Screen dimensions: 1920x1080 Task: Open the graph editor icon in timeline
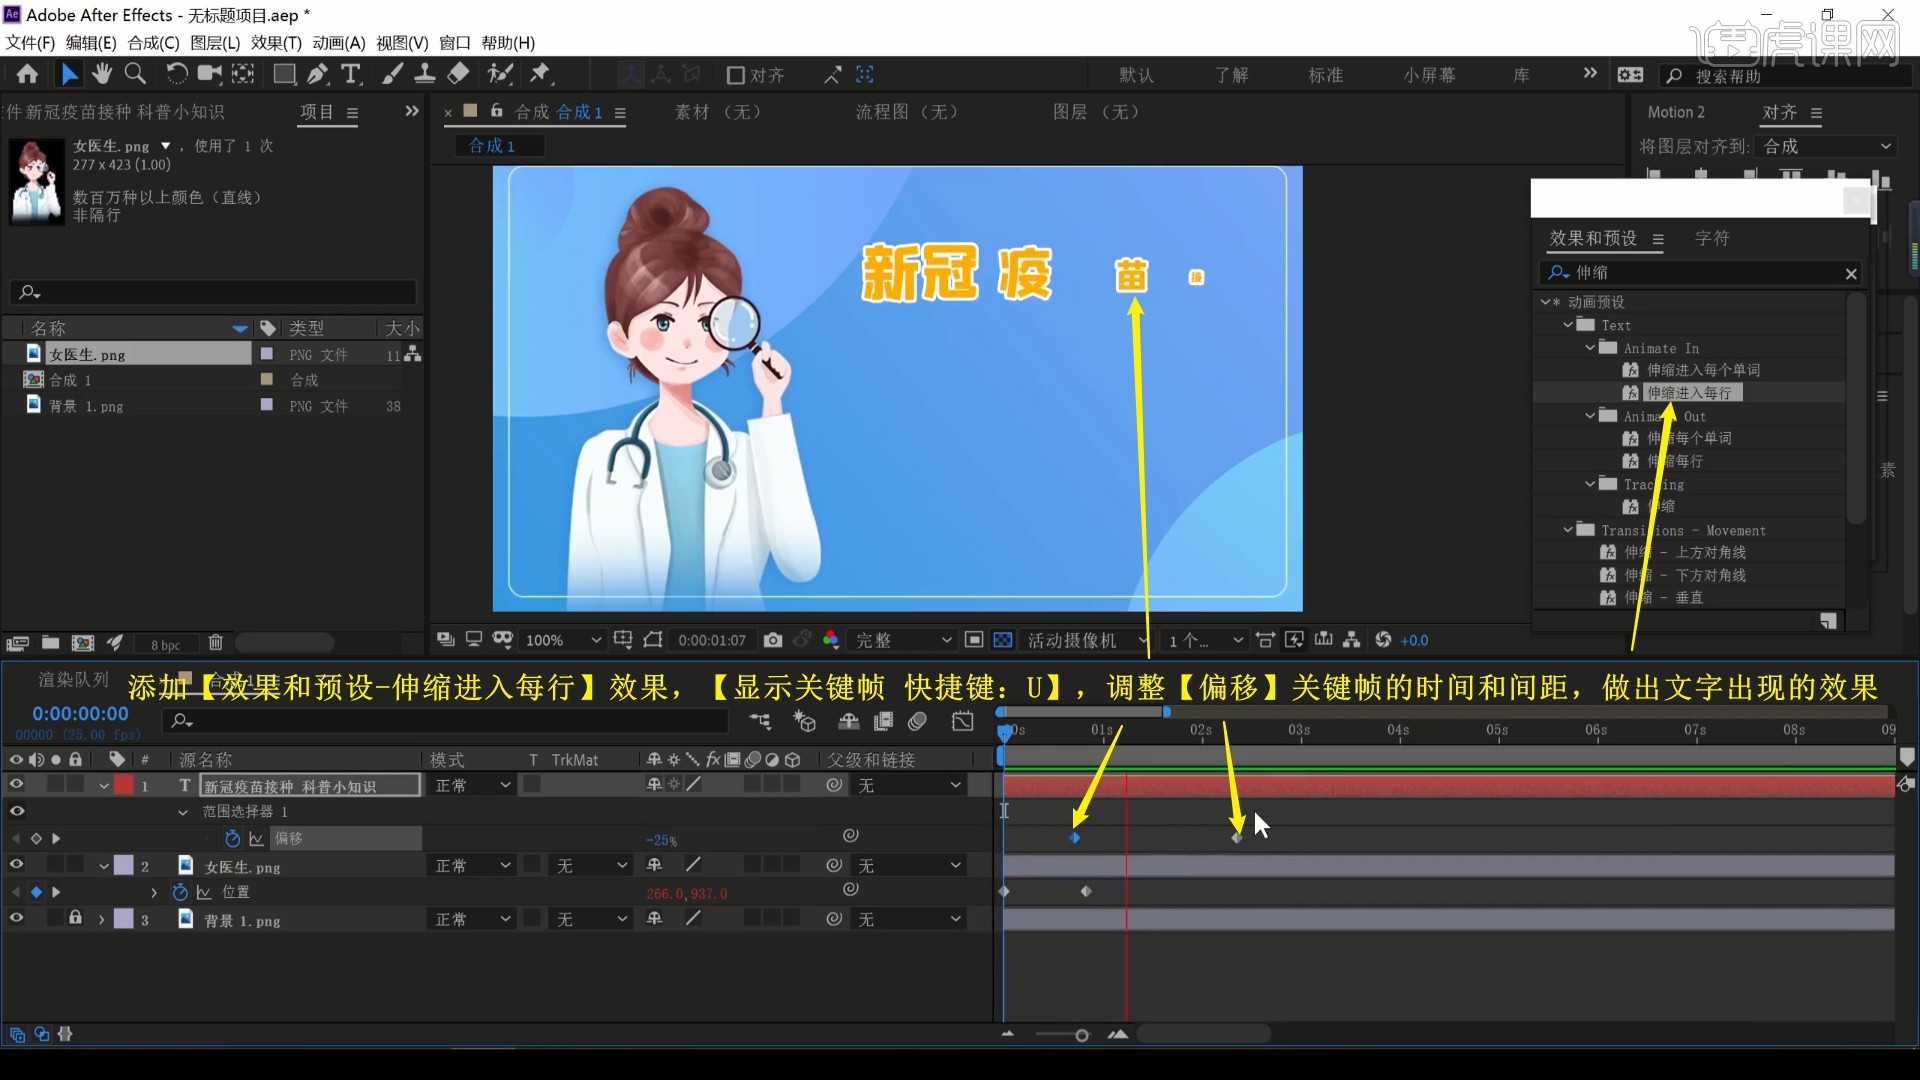(963, 721)
